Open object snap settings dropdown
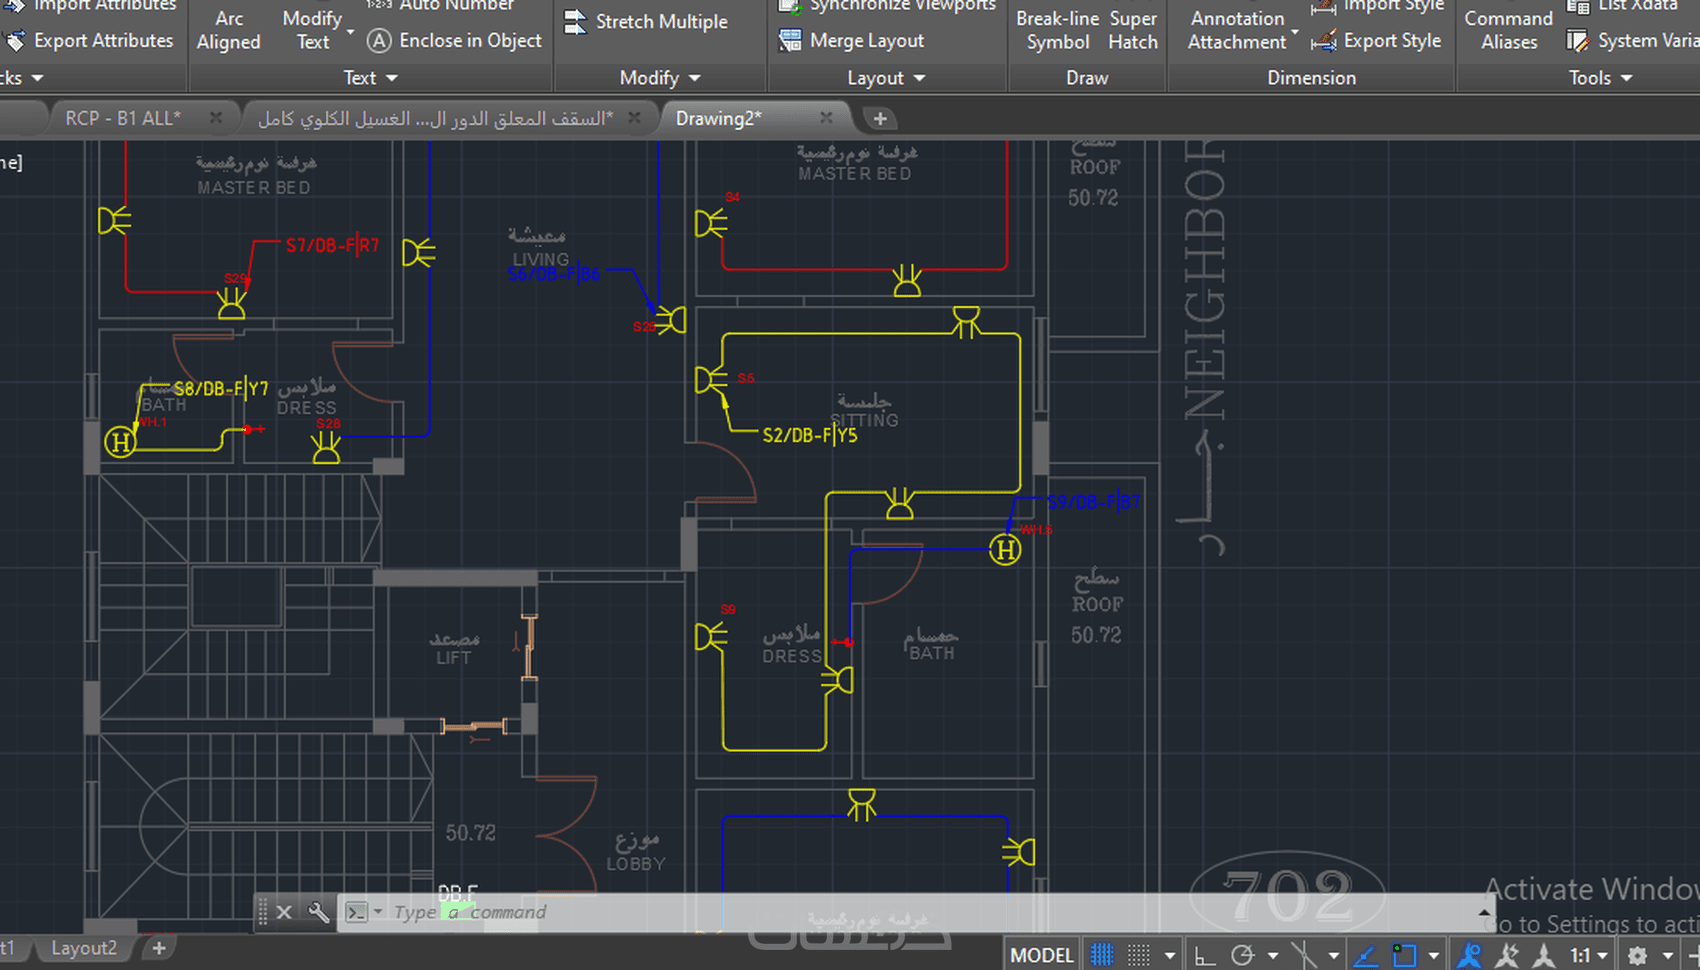 coord(1434,956)
